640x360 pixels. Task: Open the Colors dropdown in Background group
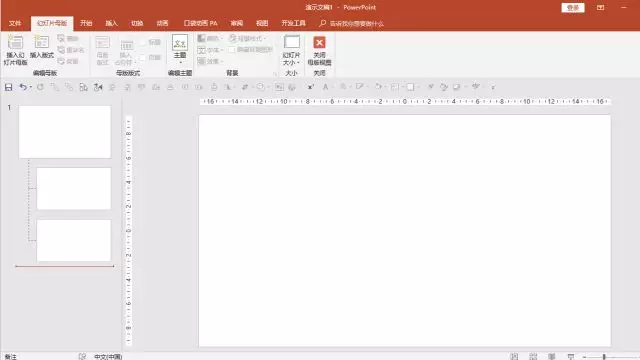210,38
